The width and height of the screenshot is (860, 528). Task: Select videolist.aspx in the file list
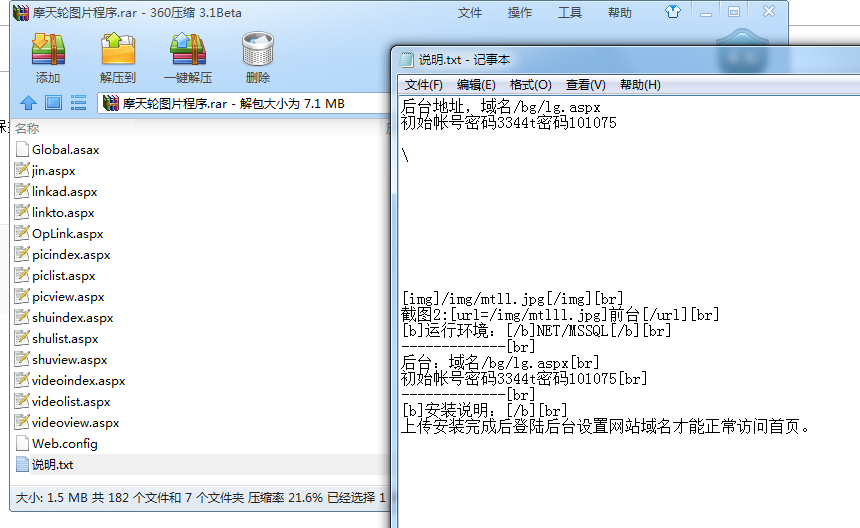tap(71, 401)
